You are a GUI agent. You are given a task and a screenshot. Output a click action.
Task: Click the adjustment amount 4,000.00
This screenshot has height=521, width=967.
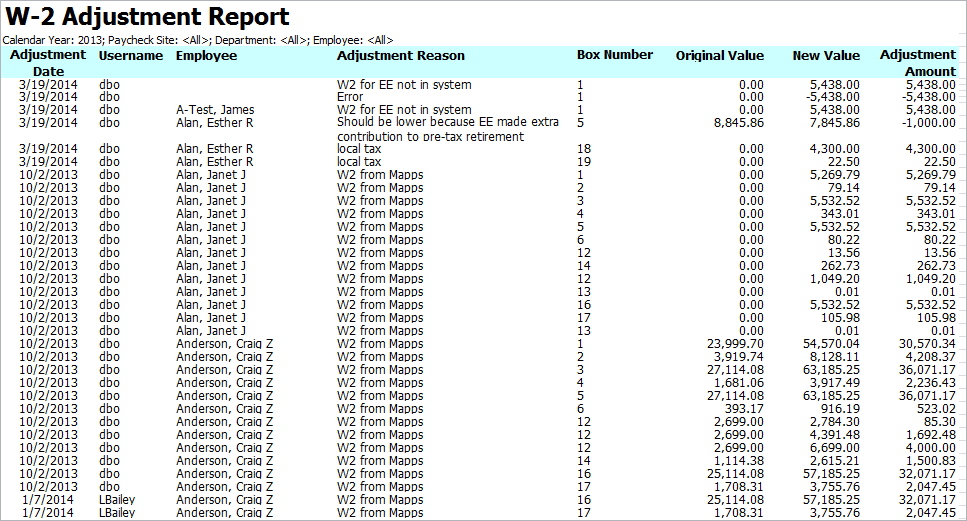931,448
